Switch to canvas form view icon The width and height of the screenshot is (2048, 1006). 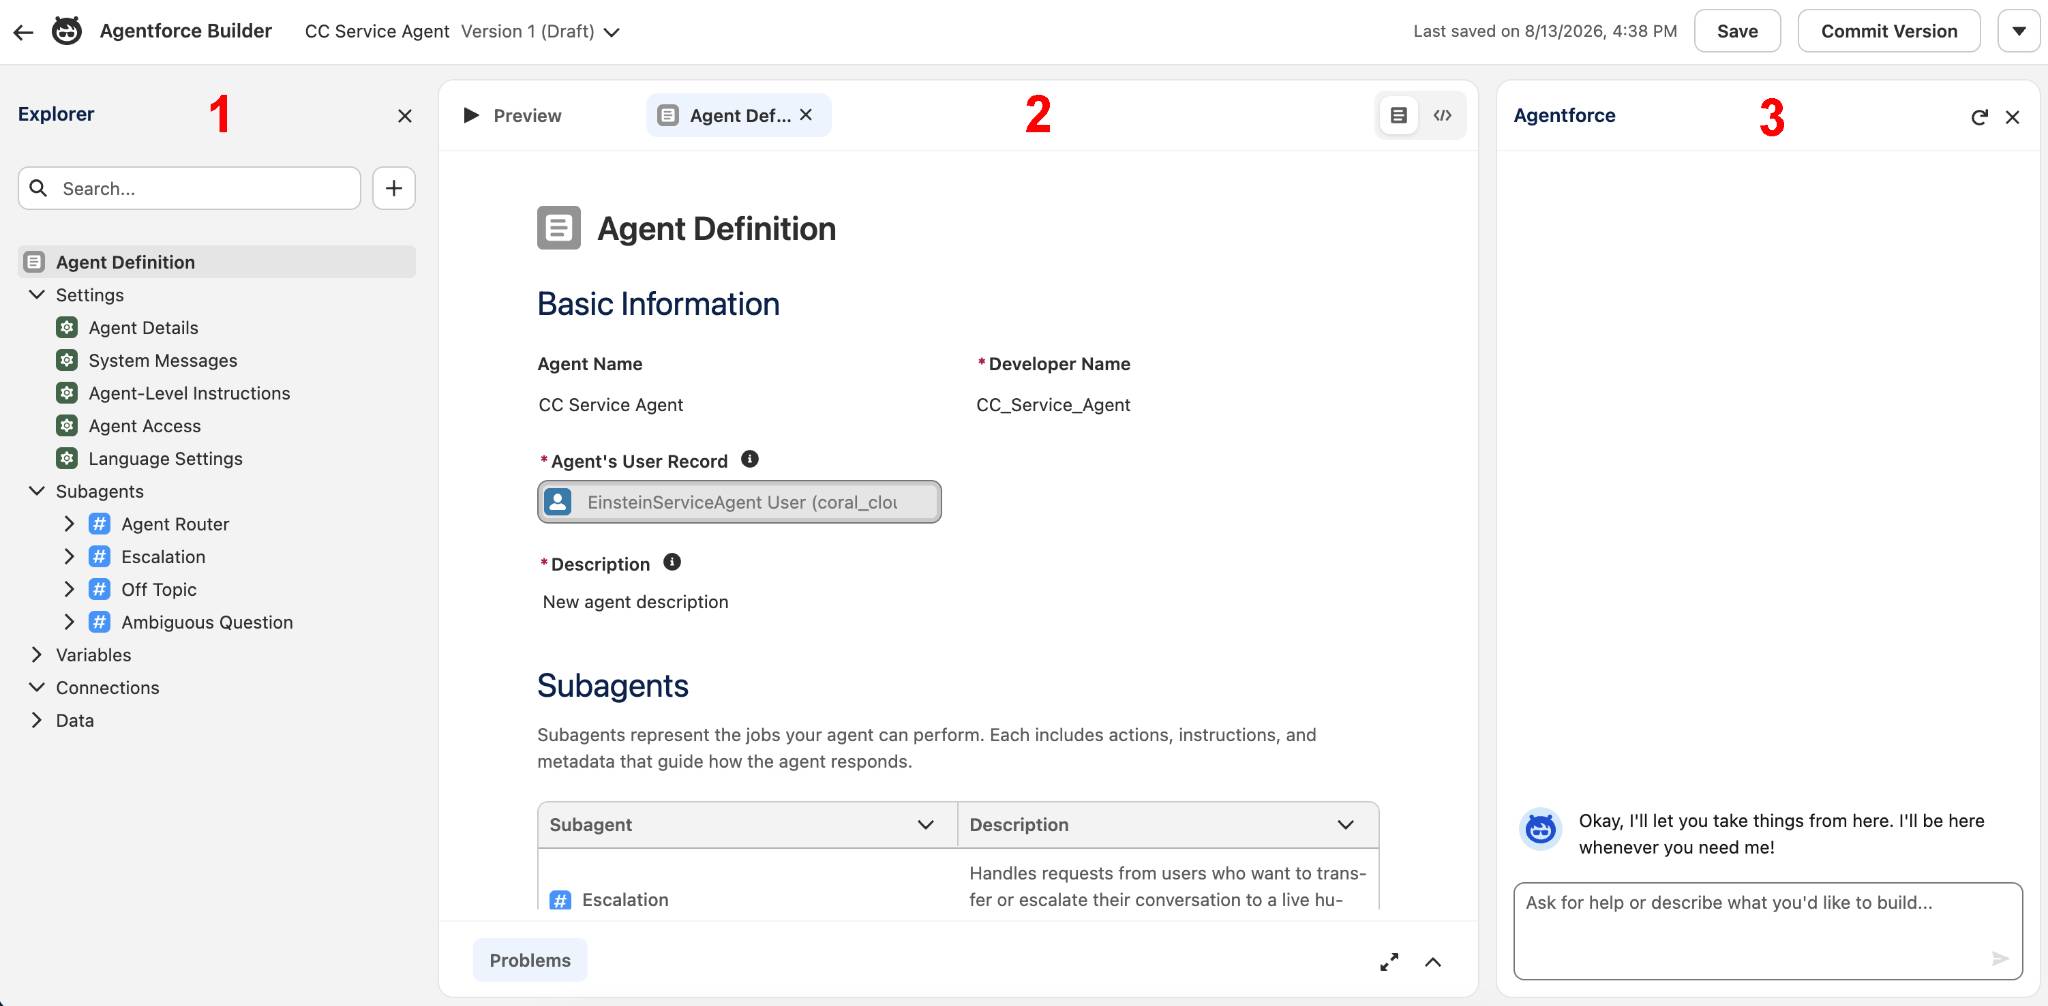click(1399, 116)
